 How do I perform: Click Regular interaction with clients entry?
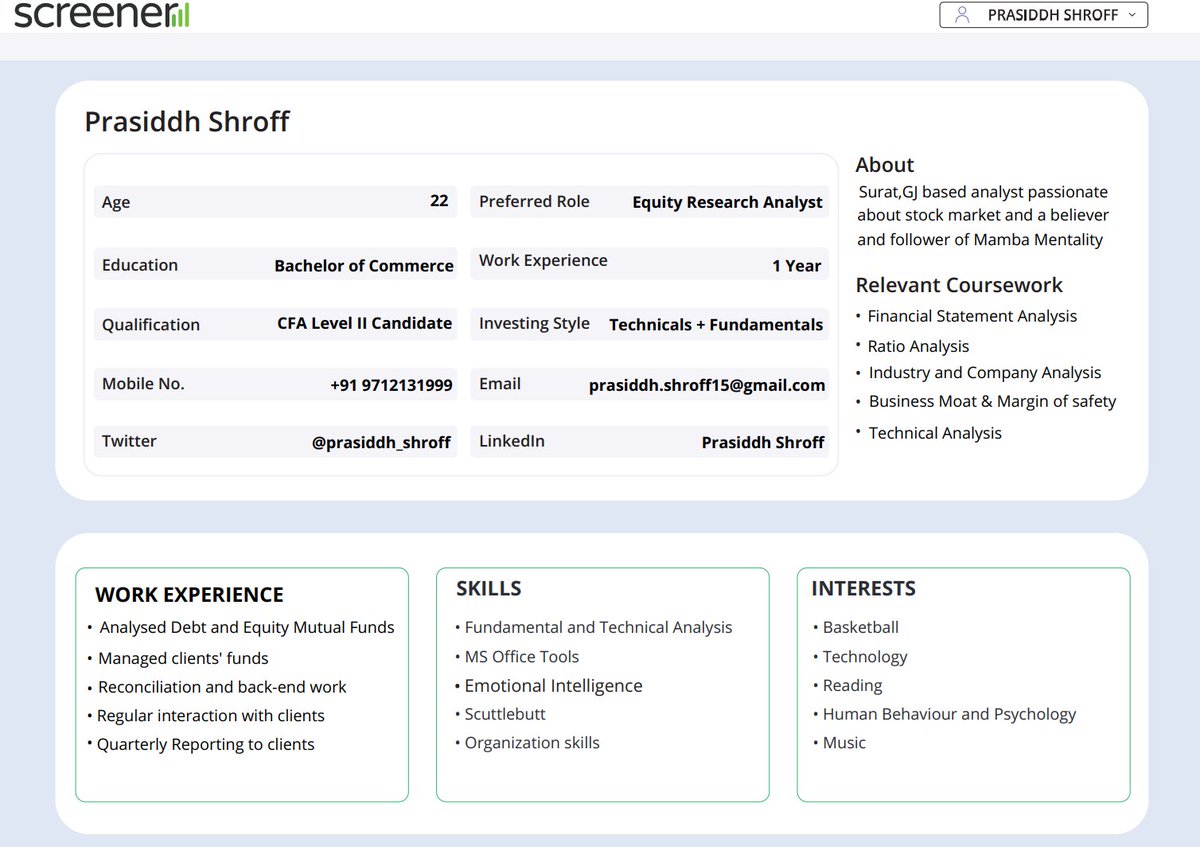pos(211,715)
